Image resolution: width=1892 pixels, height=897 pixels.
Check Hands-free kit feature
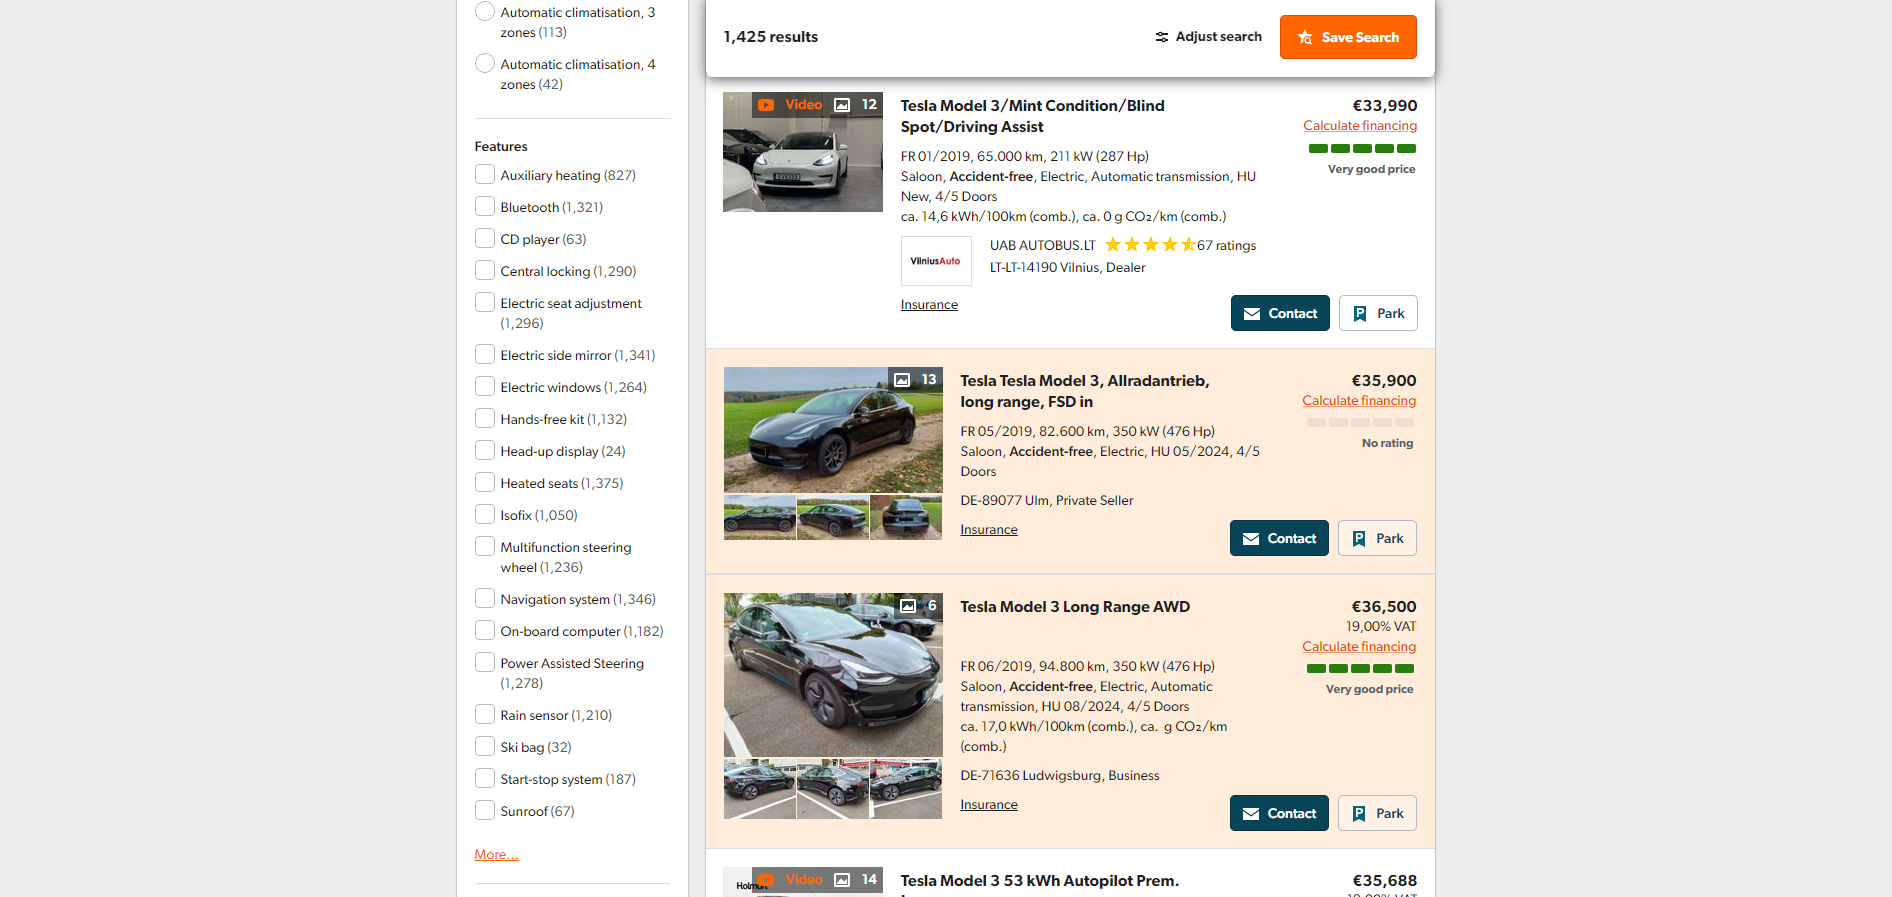point(485,419)
